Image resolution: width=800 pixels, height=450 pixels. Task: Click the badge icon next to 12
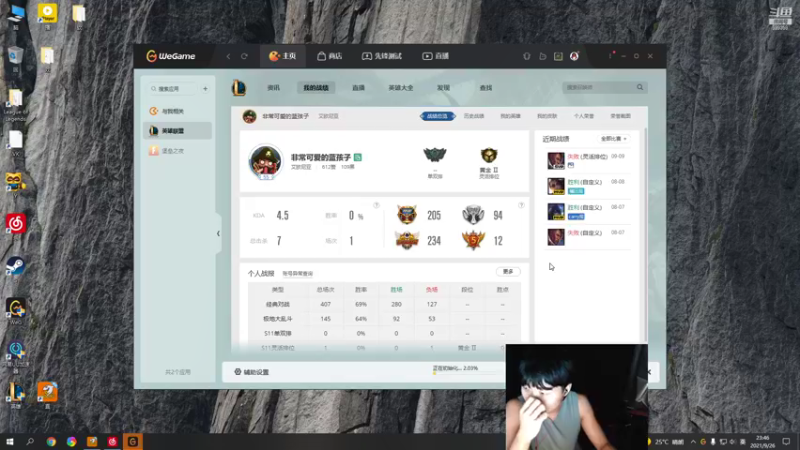point(473,240)
